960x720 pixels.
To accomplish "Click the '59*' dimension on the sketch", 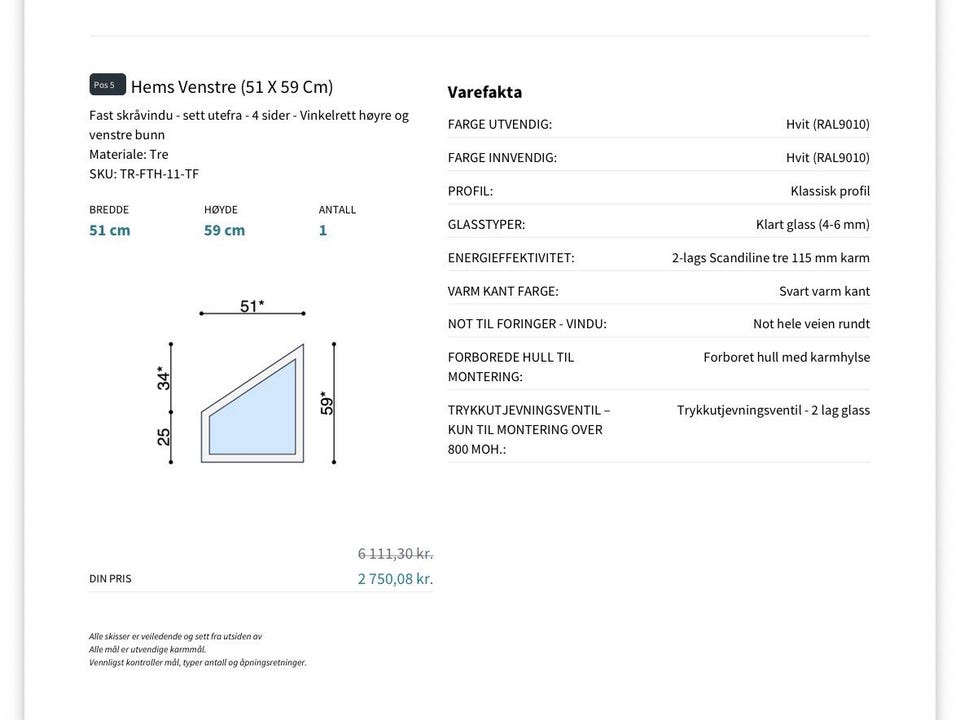I will [x=327, y=403].
